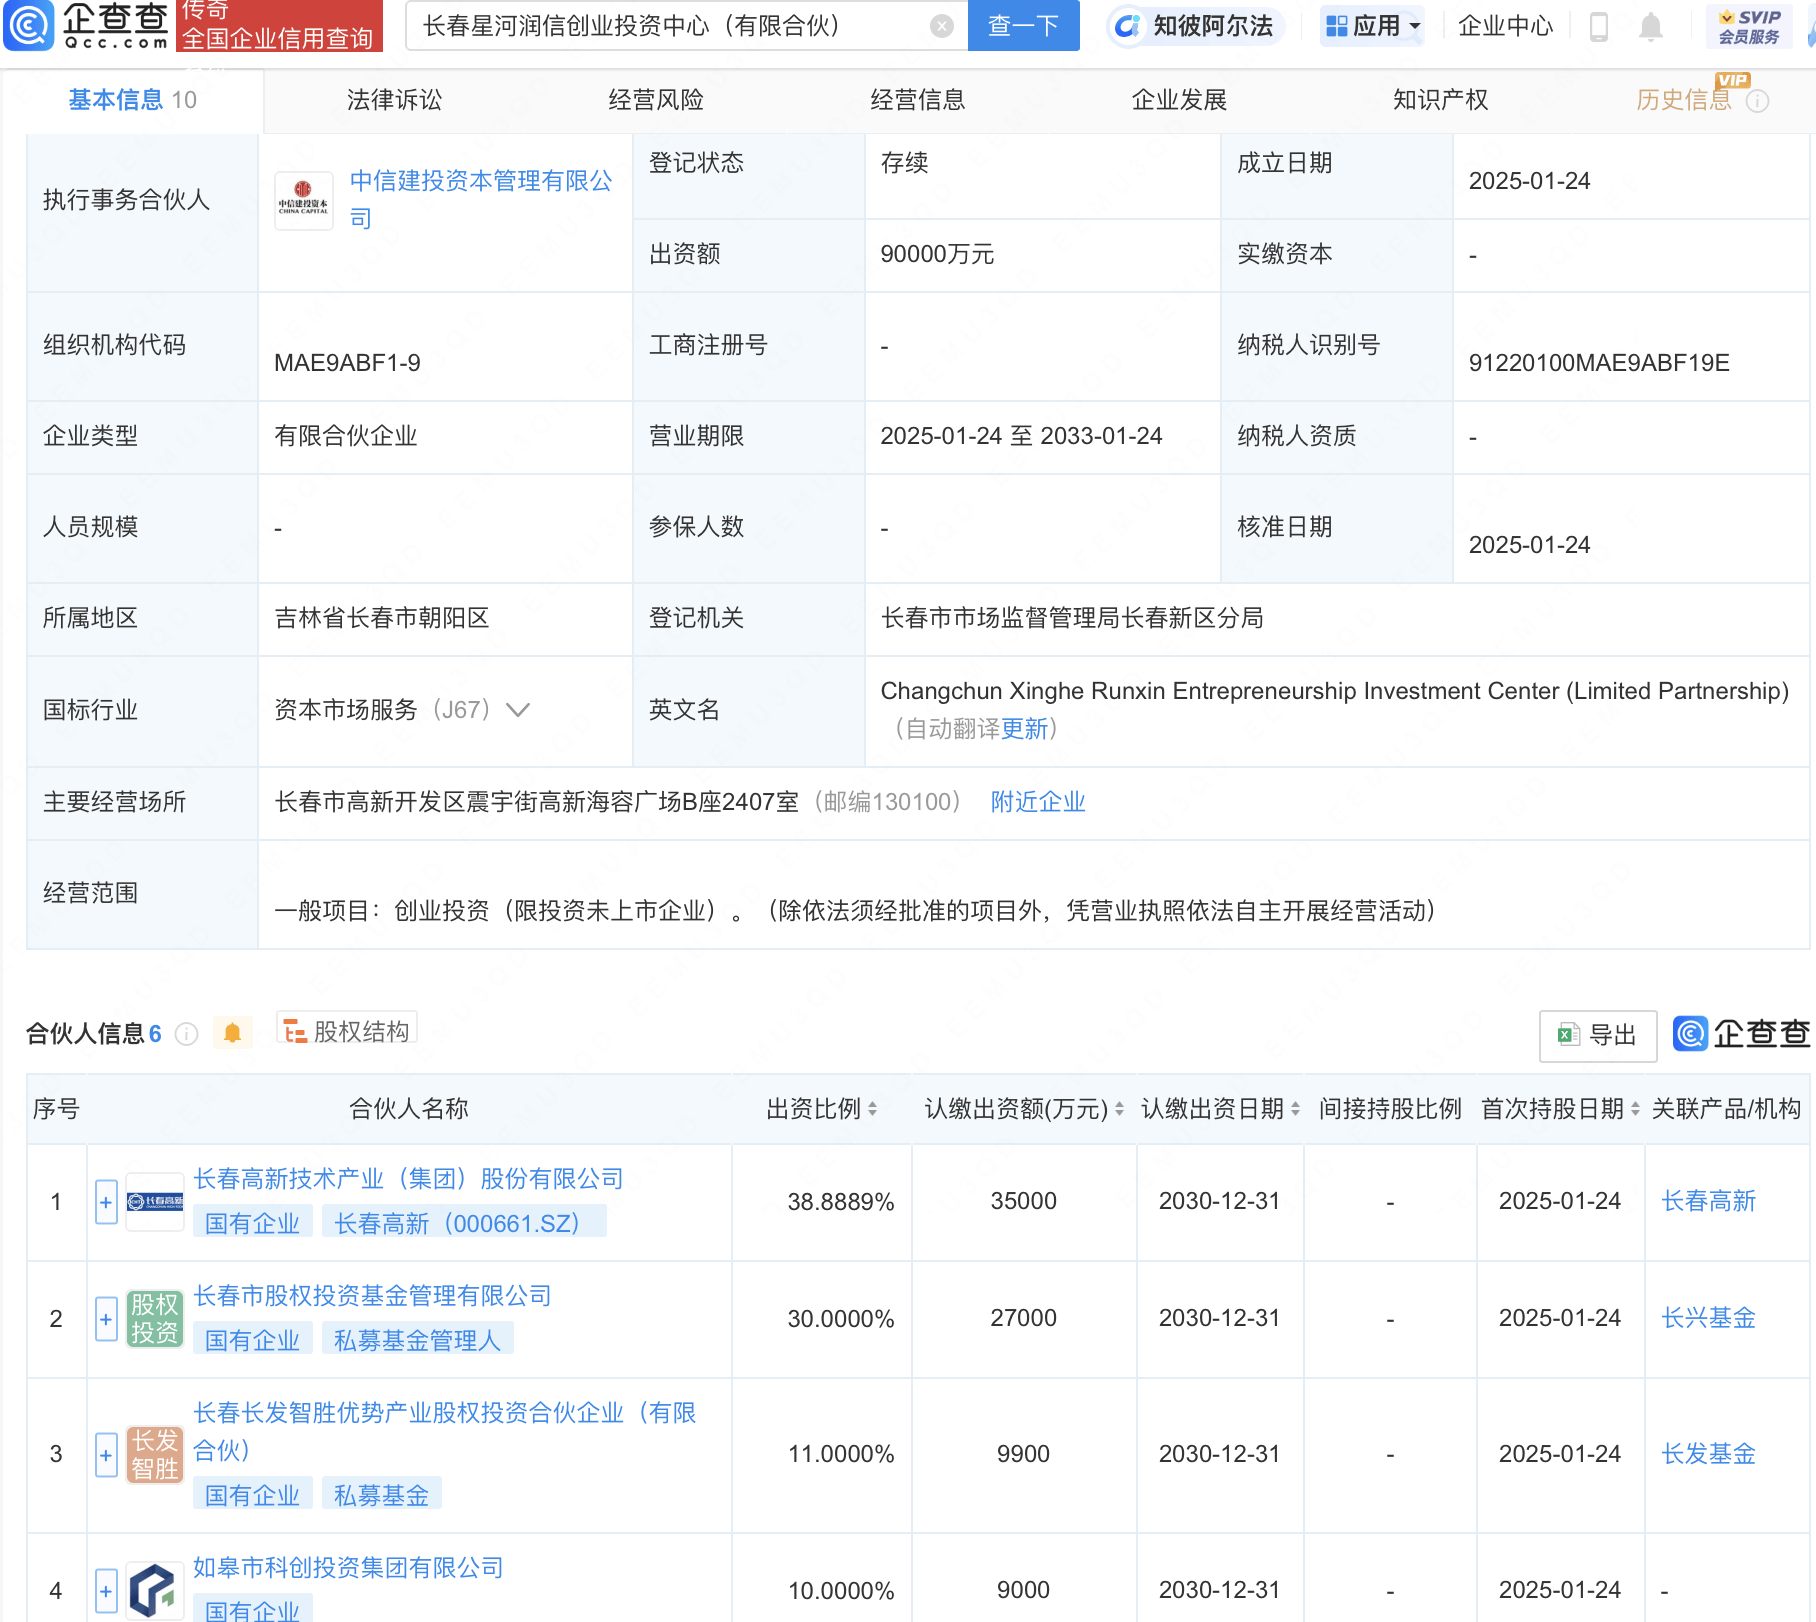This screenshot has width=1816, height=1622.
Task: Open SVIP member services badge
Action: (1749, 26)
